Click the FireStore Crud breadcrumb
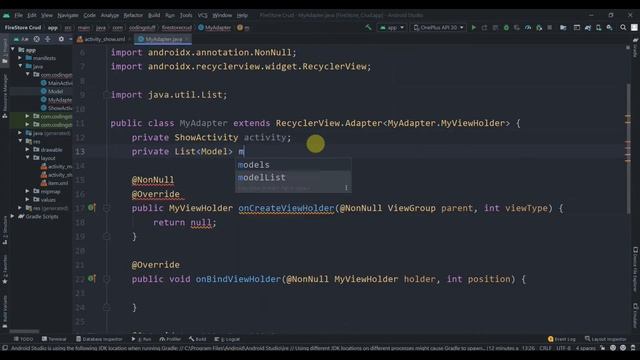Image resolution: width=640 pixels, height=360 pixels. click(x=23, y=28)
